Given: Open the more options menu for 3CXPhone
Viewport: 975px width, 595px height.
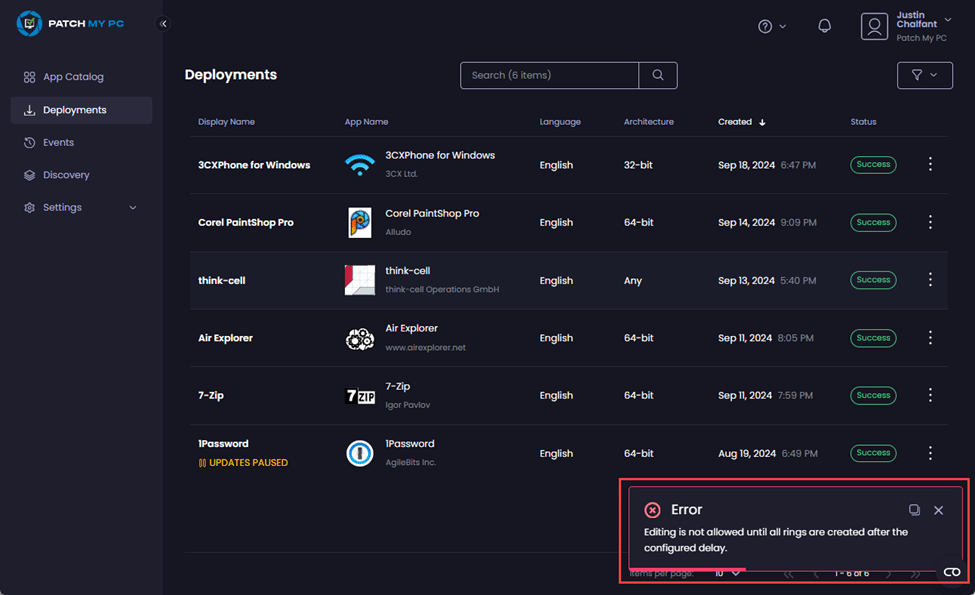Looking at the screenshot, I should tap(930, 165).
